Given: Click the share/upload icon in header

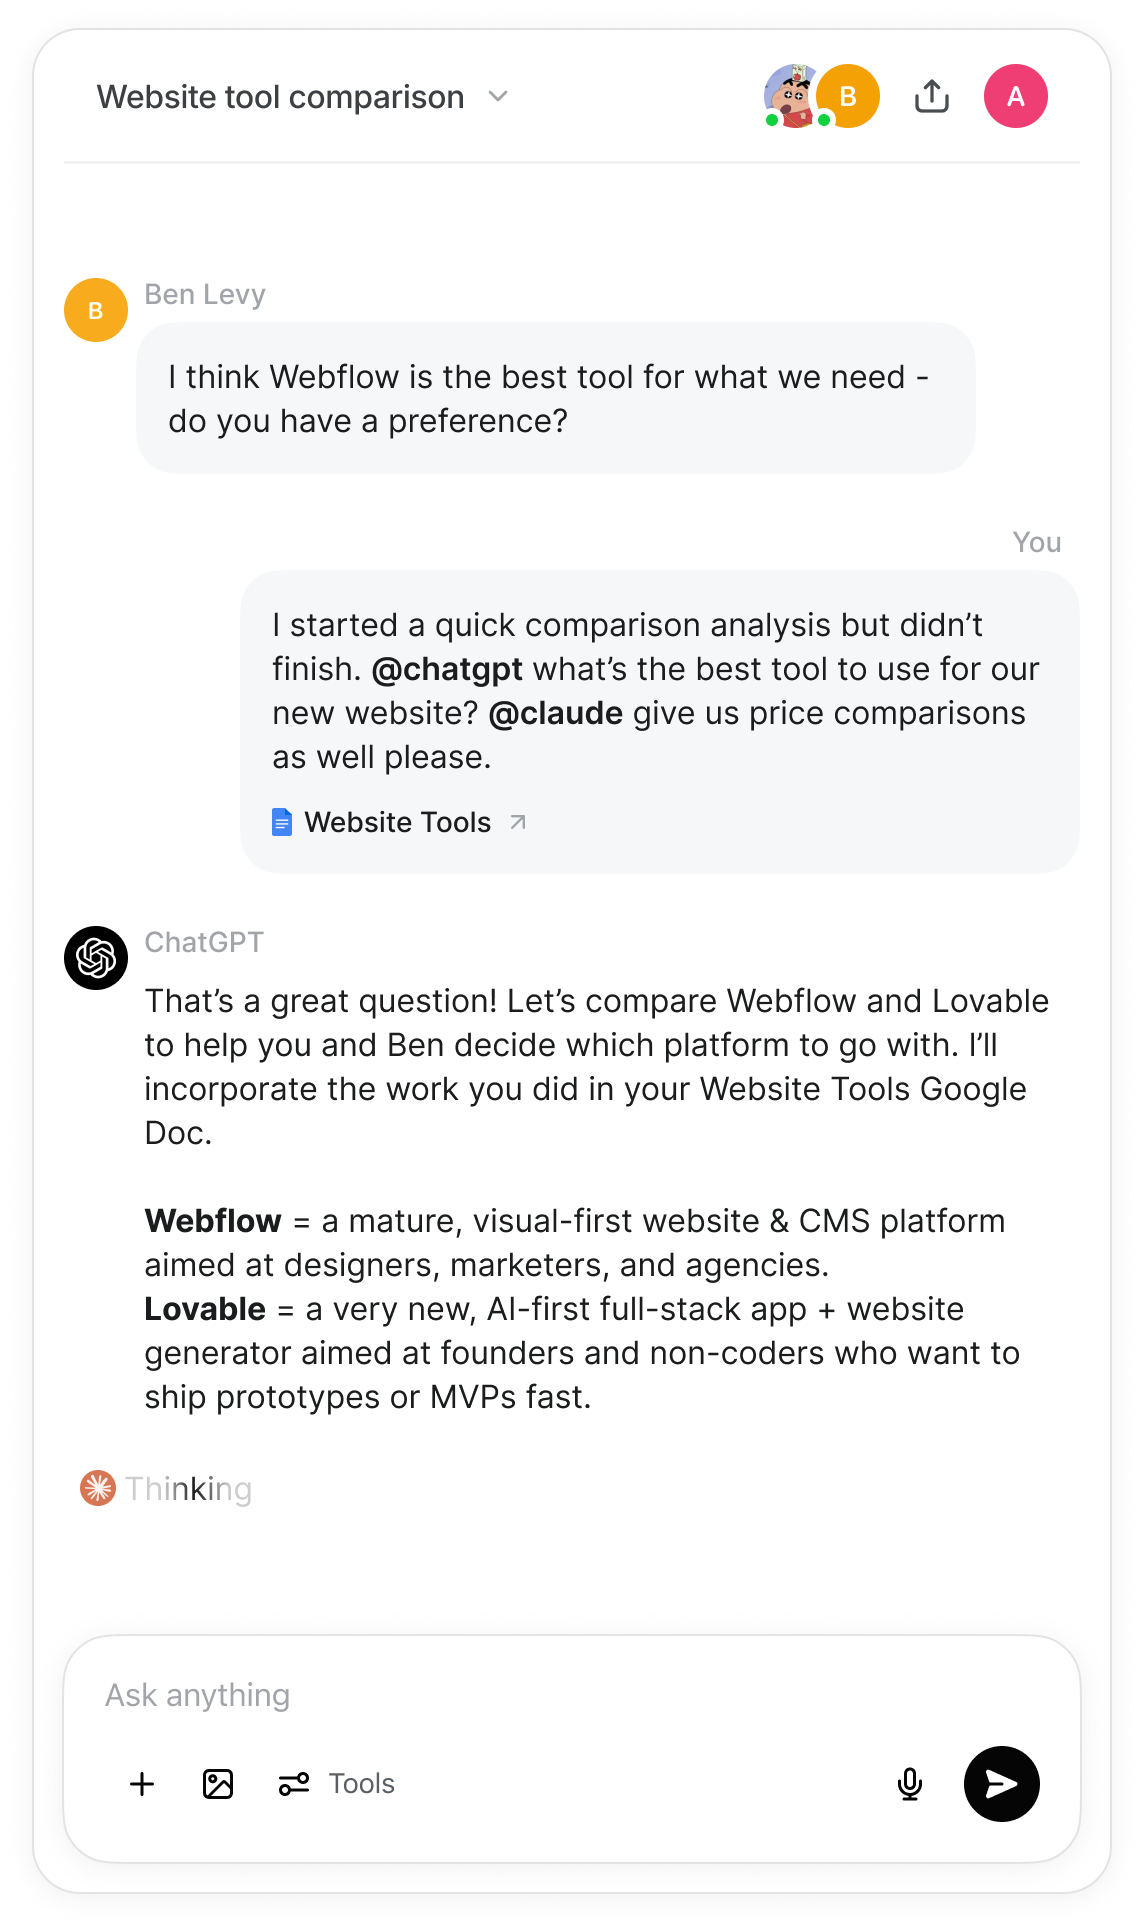Looking at the screenshot, I should click(x=931, y=97).
